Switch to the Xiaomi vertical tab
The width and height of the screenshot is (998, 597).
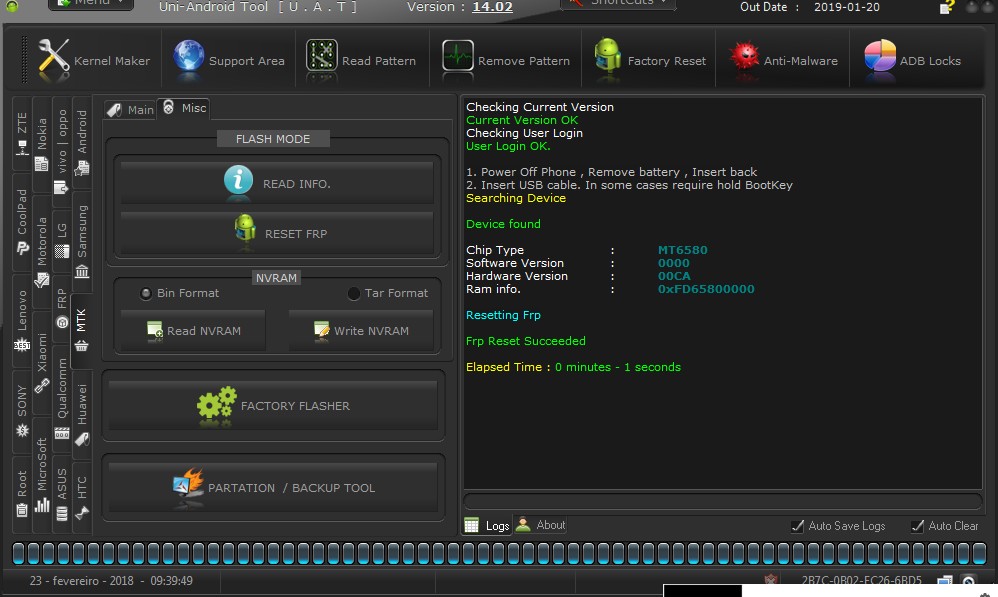click(41, 363)
